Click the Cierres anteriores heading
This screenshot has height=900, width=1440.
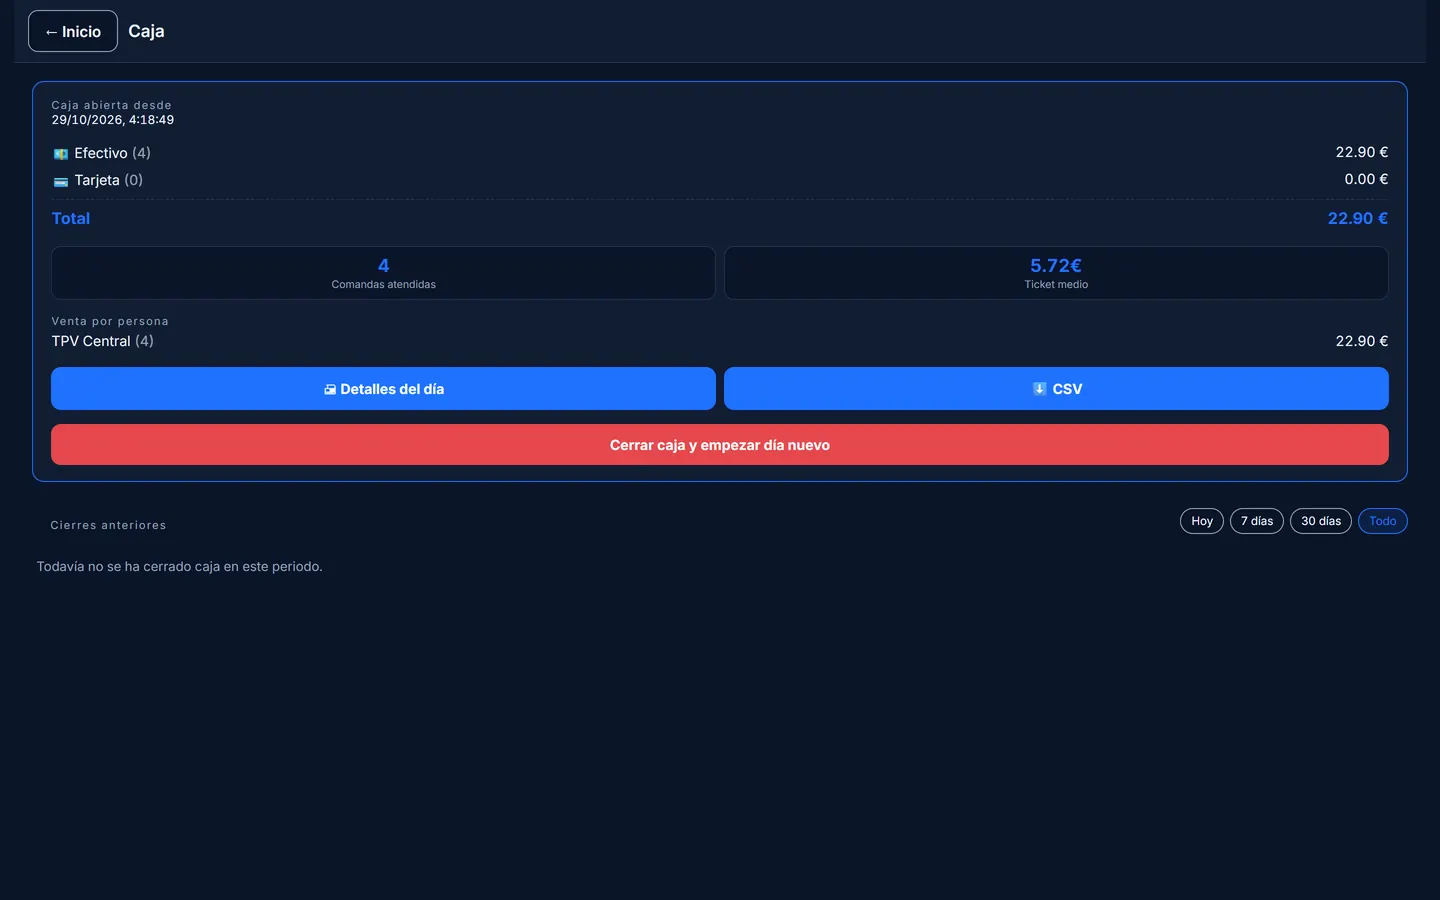click(108, 525)
